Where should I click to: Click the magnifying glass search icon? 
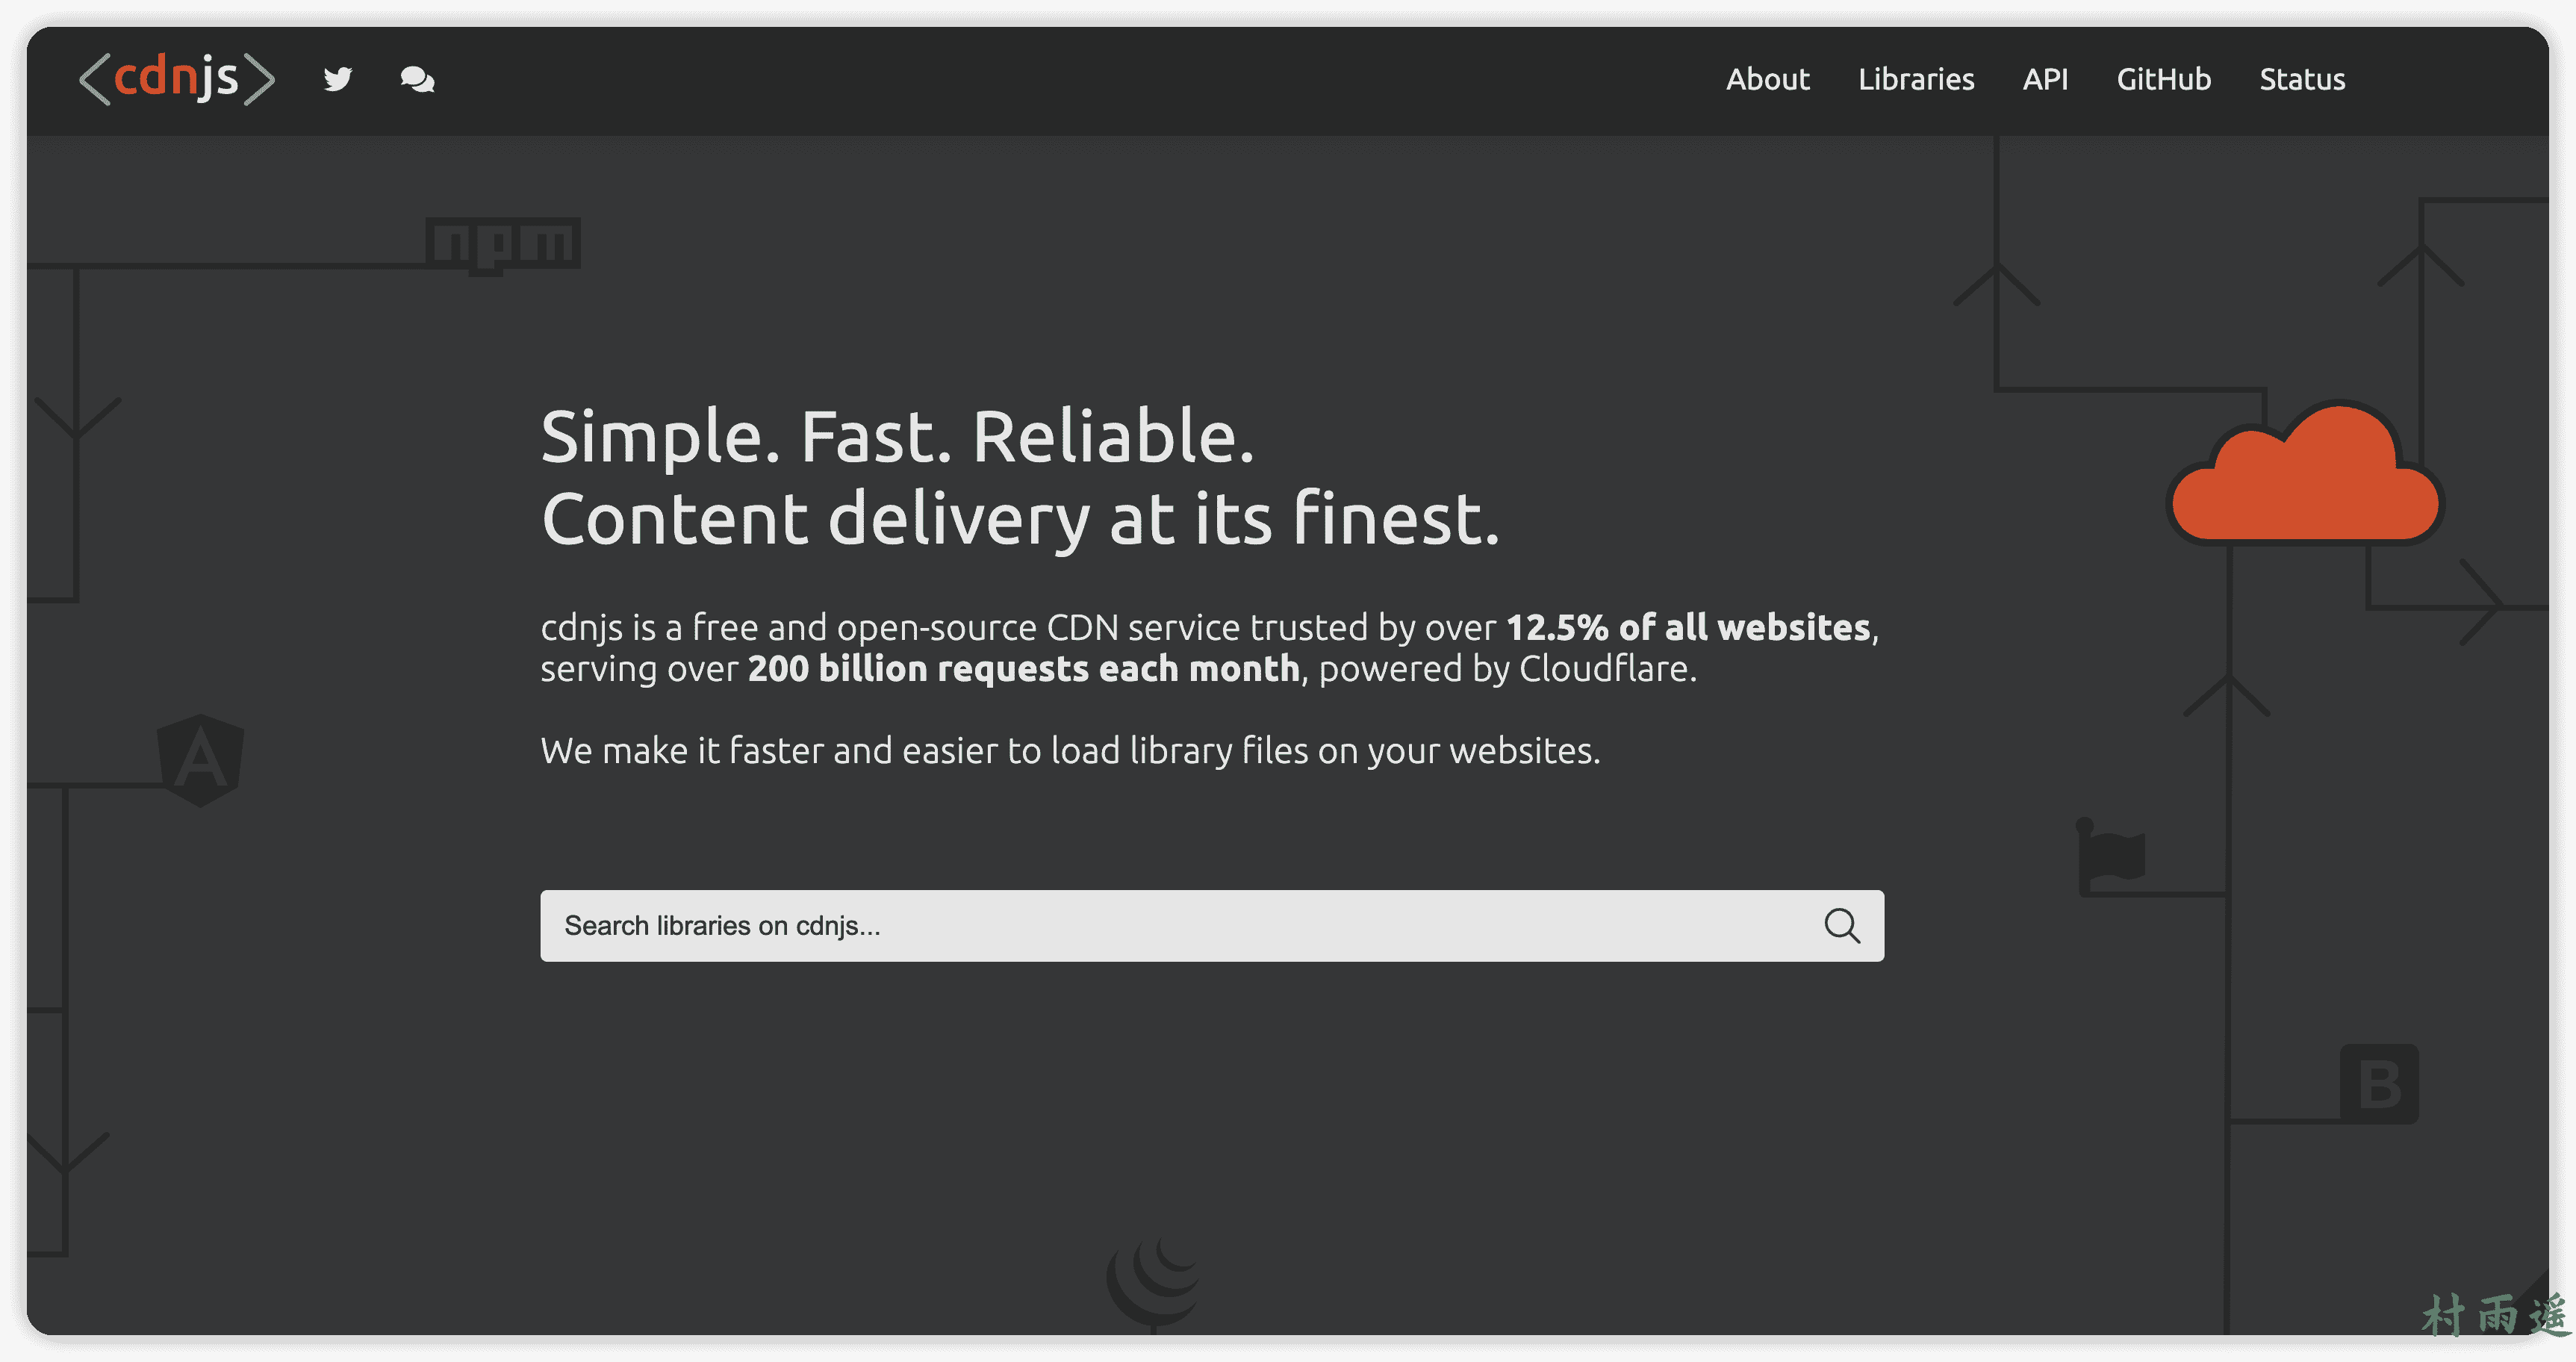[x=1841, y=926]
